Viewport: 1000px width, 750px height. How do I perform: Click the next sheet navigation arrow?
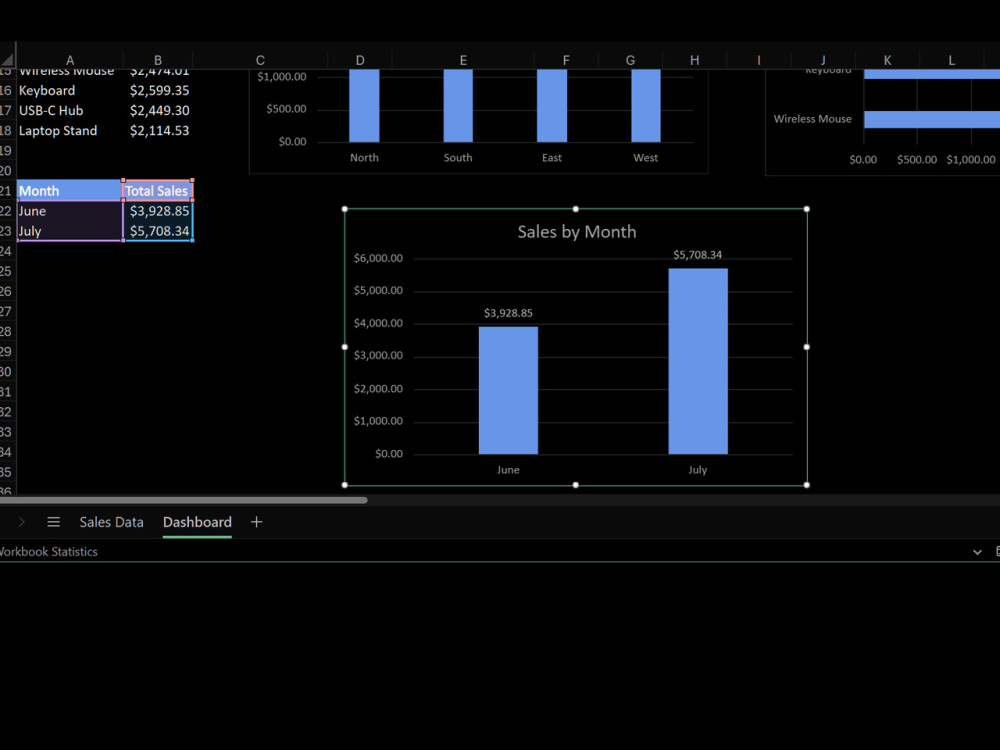22,522
